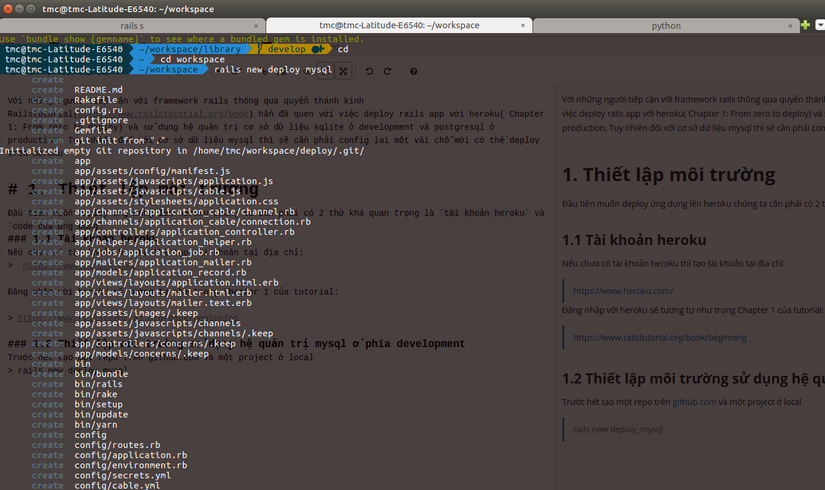Close the "python" tab

[x=790, y=26]
